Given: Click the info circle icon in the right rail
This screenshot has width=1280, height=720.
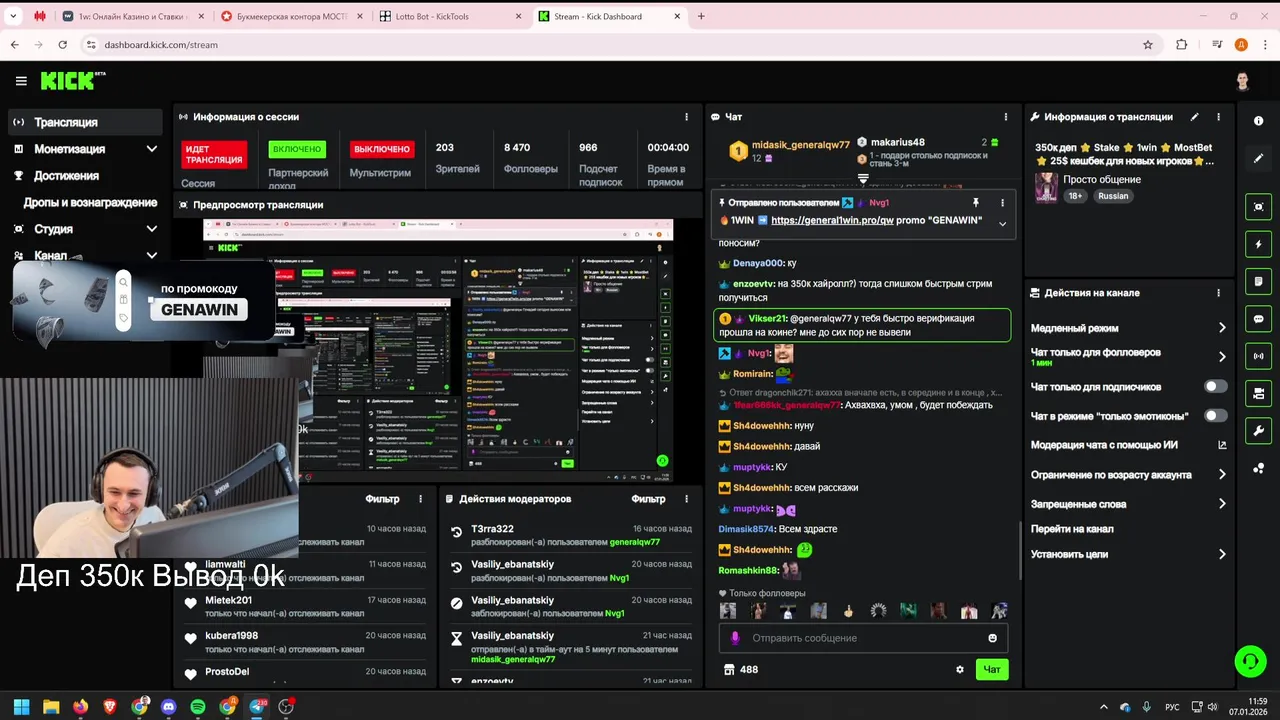Looking at the screenshot, I should click(1258, 121).
